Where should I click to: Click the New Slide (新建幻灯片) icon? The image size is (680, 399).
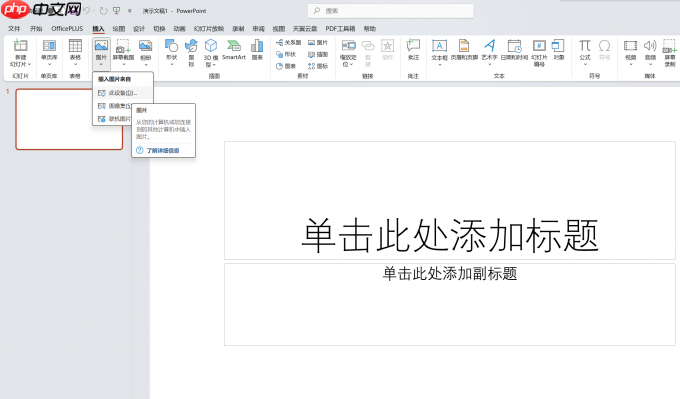(20, 46)
